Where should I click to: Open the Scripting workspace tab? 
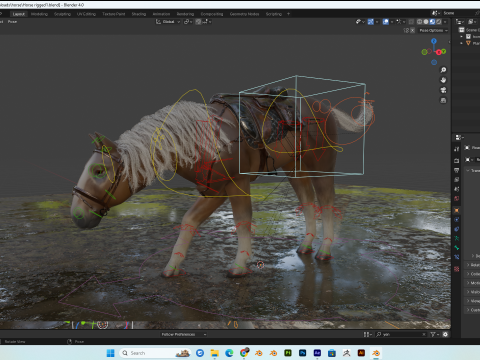coord(274,14)
